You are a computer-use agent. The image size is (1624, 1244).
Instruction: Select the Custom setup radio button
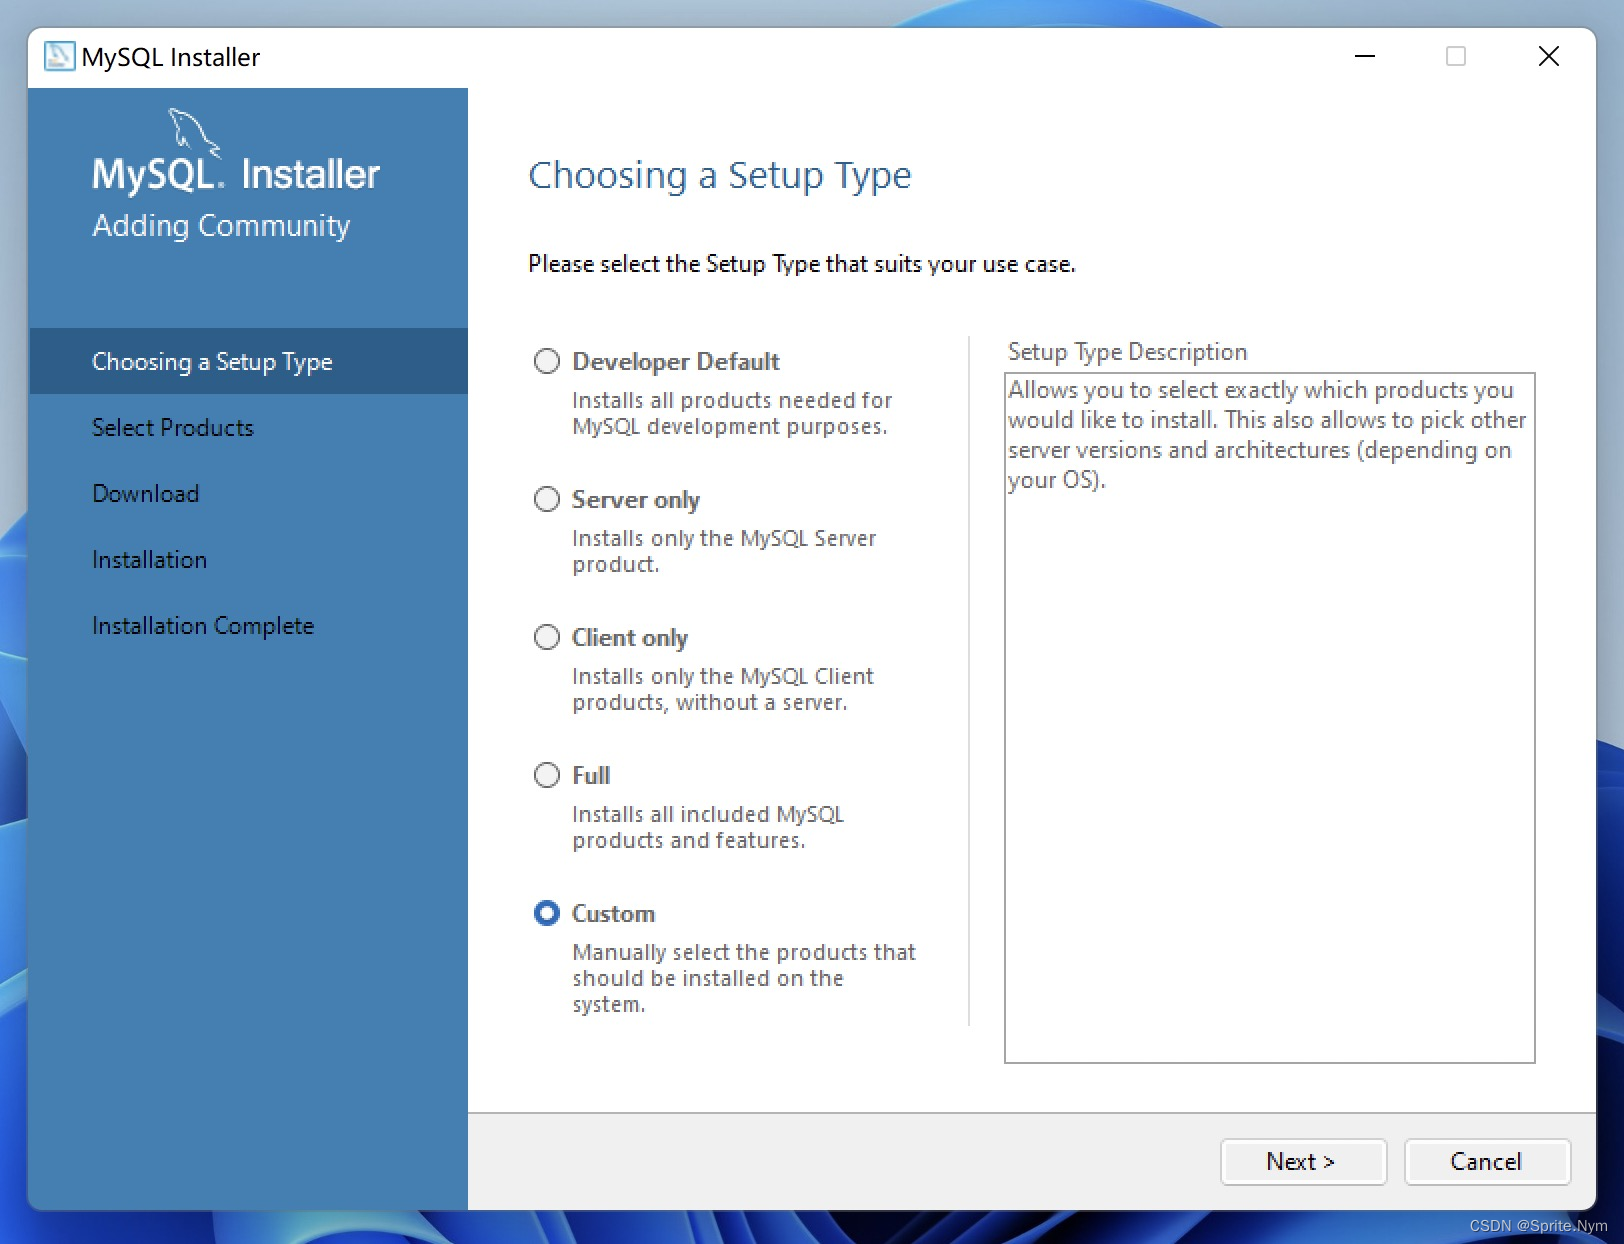pyautogui.click(x=547, y=913)
